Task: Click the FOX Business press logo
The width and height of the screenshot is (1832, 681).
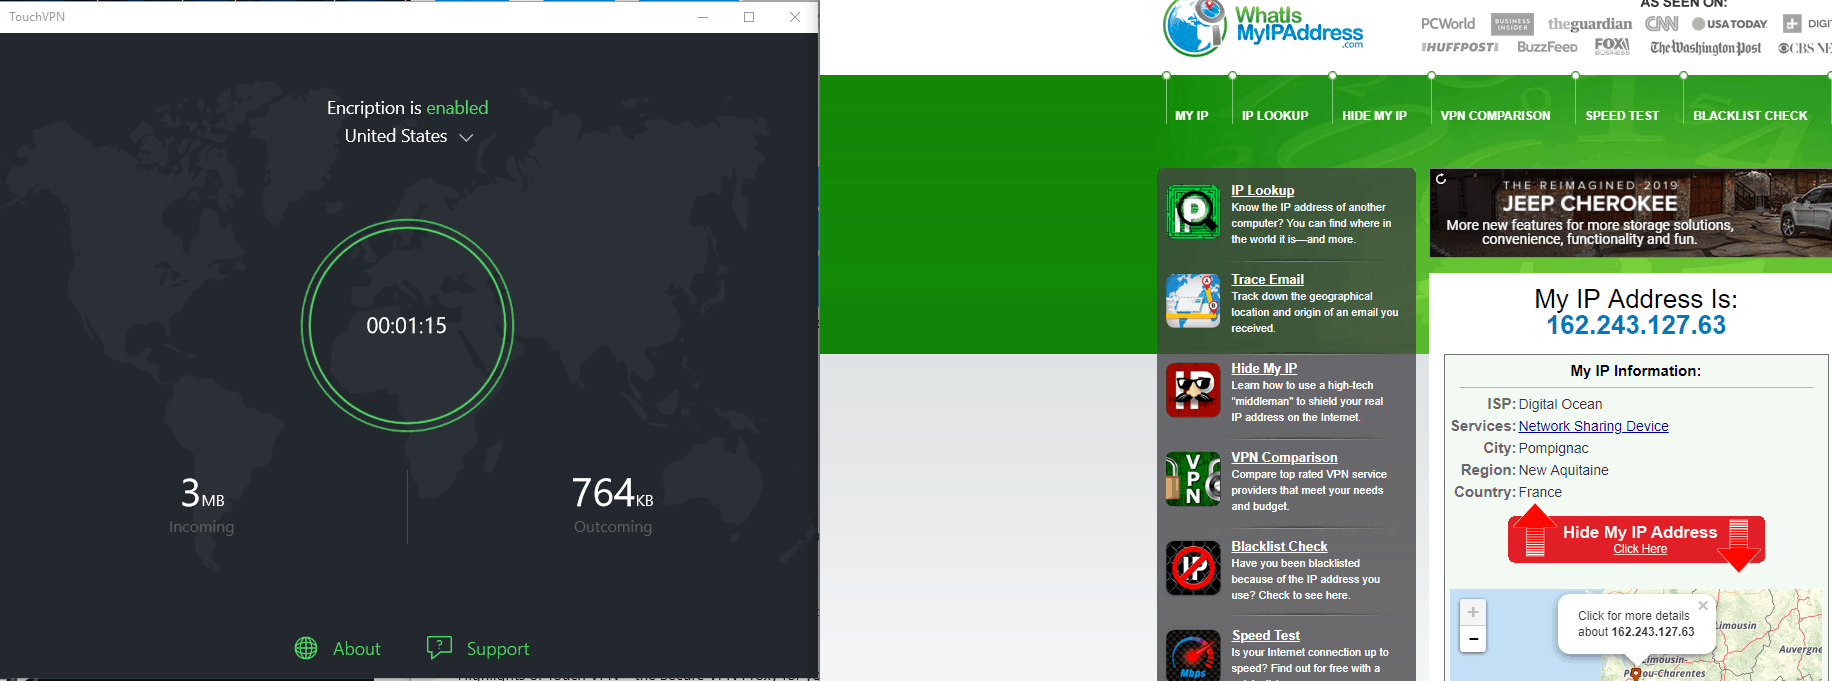Action: 1612,46
